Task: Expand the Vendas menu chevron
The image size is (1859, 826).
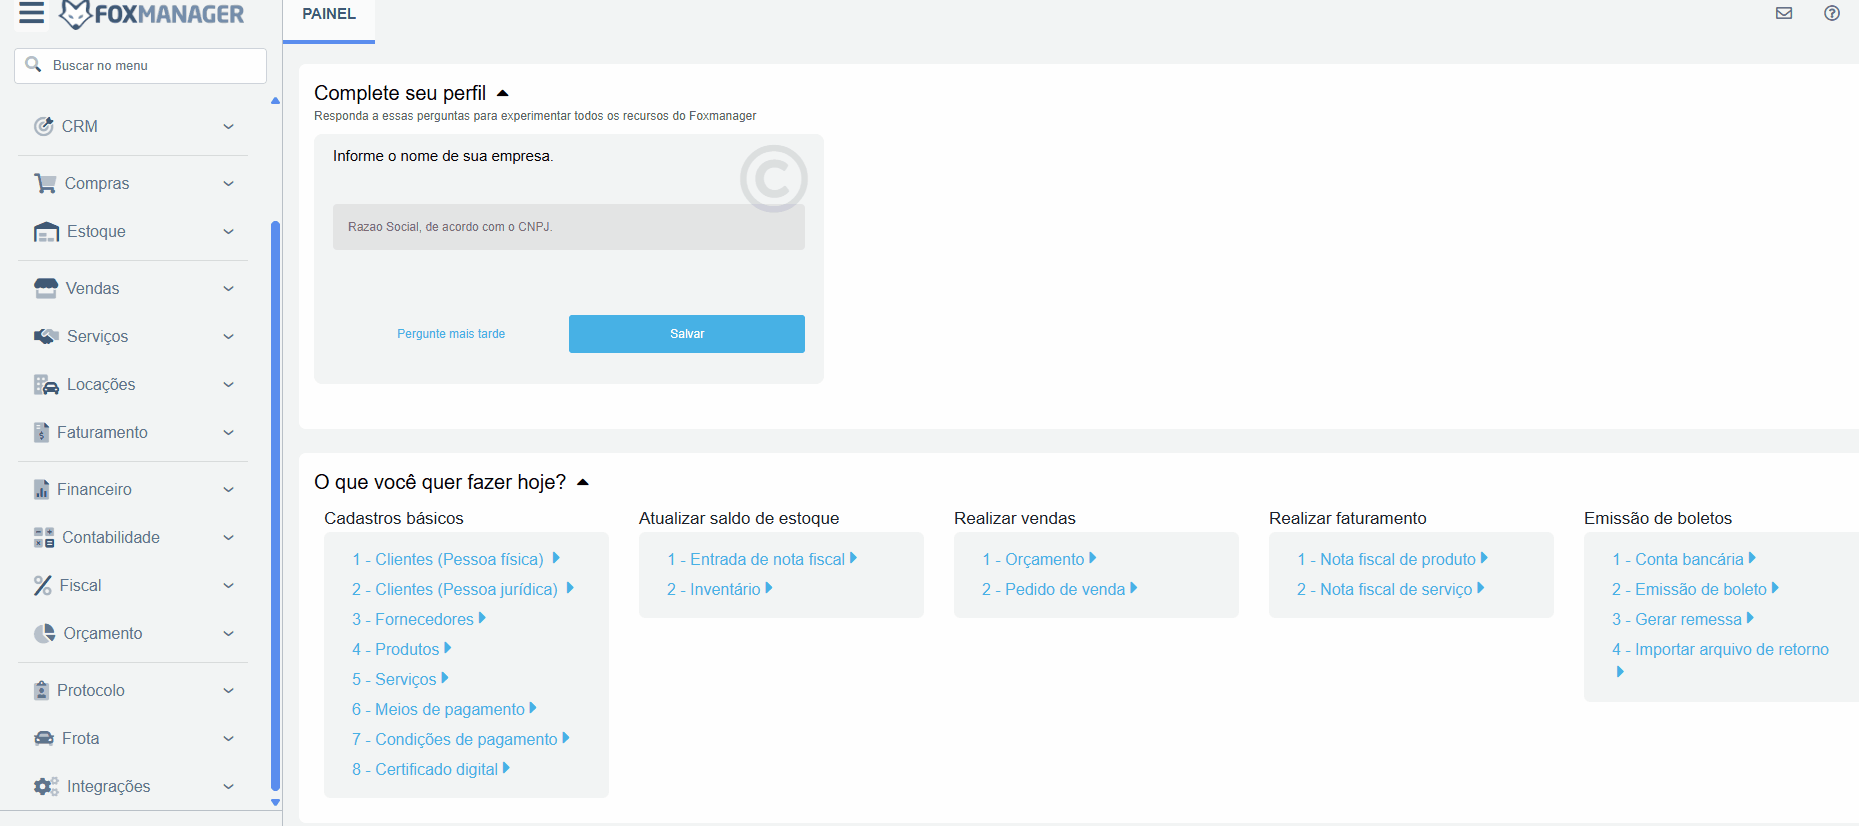Action: point(228,288)
